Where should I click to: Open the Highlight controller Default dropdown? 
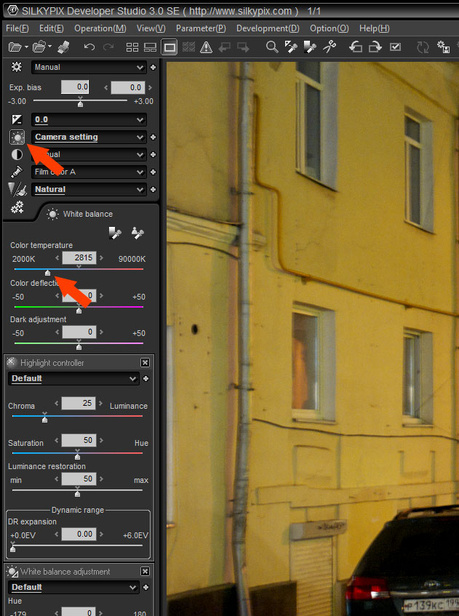point(73,379)
